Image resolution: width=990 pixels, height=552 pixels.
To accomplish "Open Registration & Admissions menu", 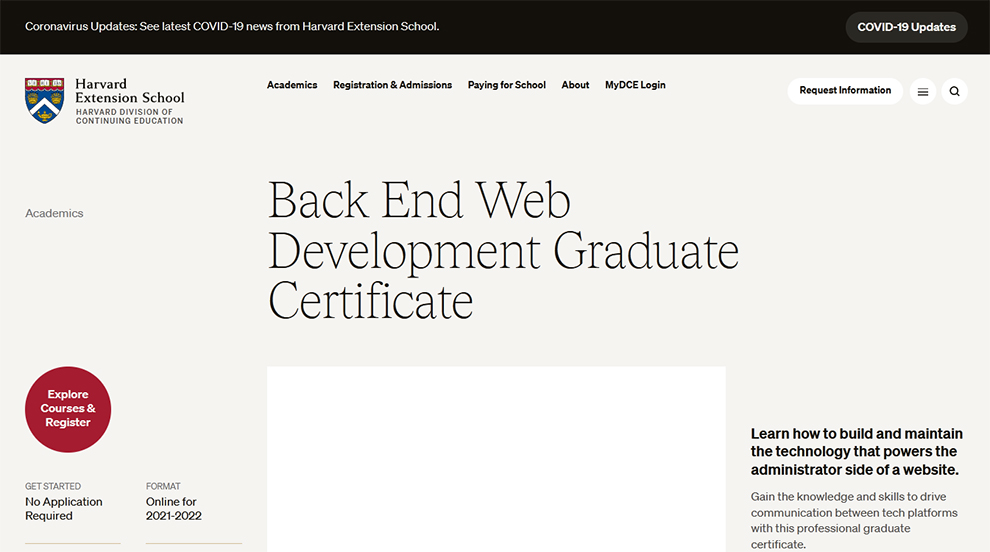I will pos(392,85).
